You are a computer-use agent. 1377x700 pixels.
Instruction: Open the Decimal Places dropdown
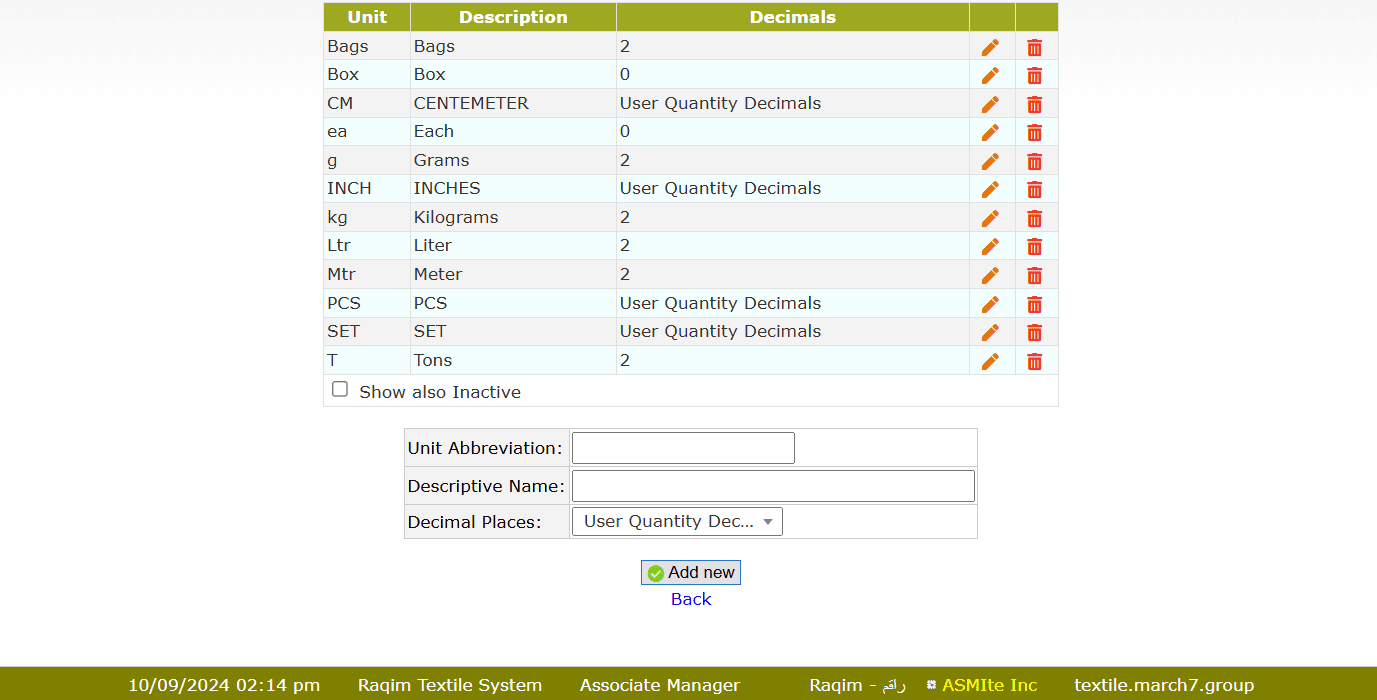[x=677, y=521]
